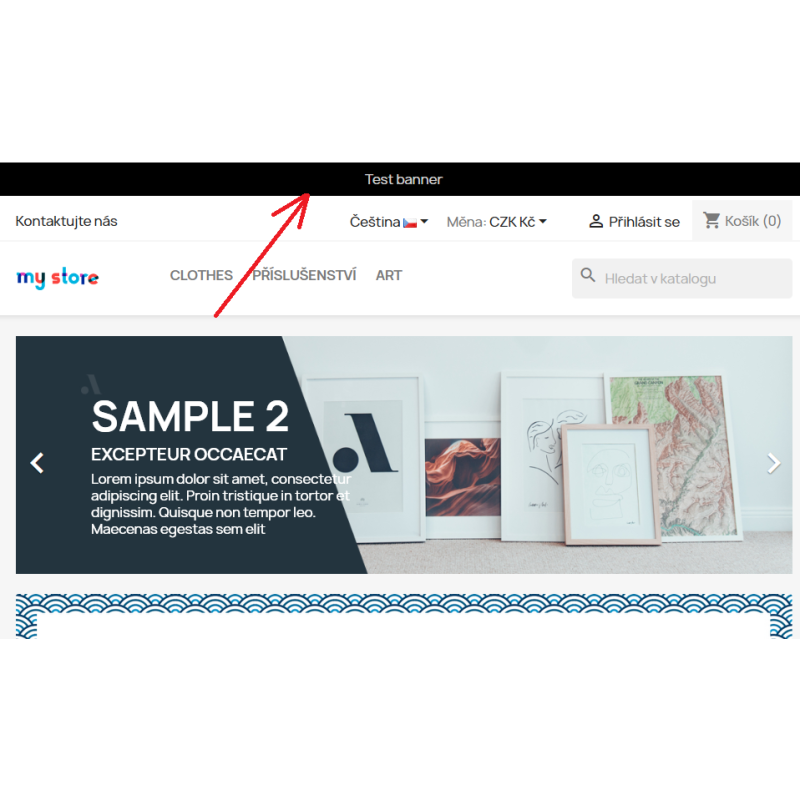Click the blue wave pattern banner
This screenshot has height=800, width=800.
click(x=404, y=616)
